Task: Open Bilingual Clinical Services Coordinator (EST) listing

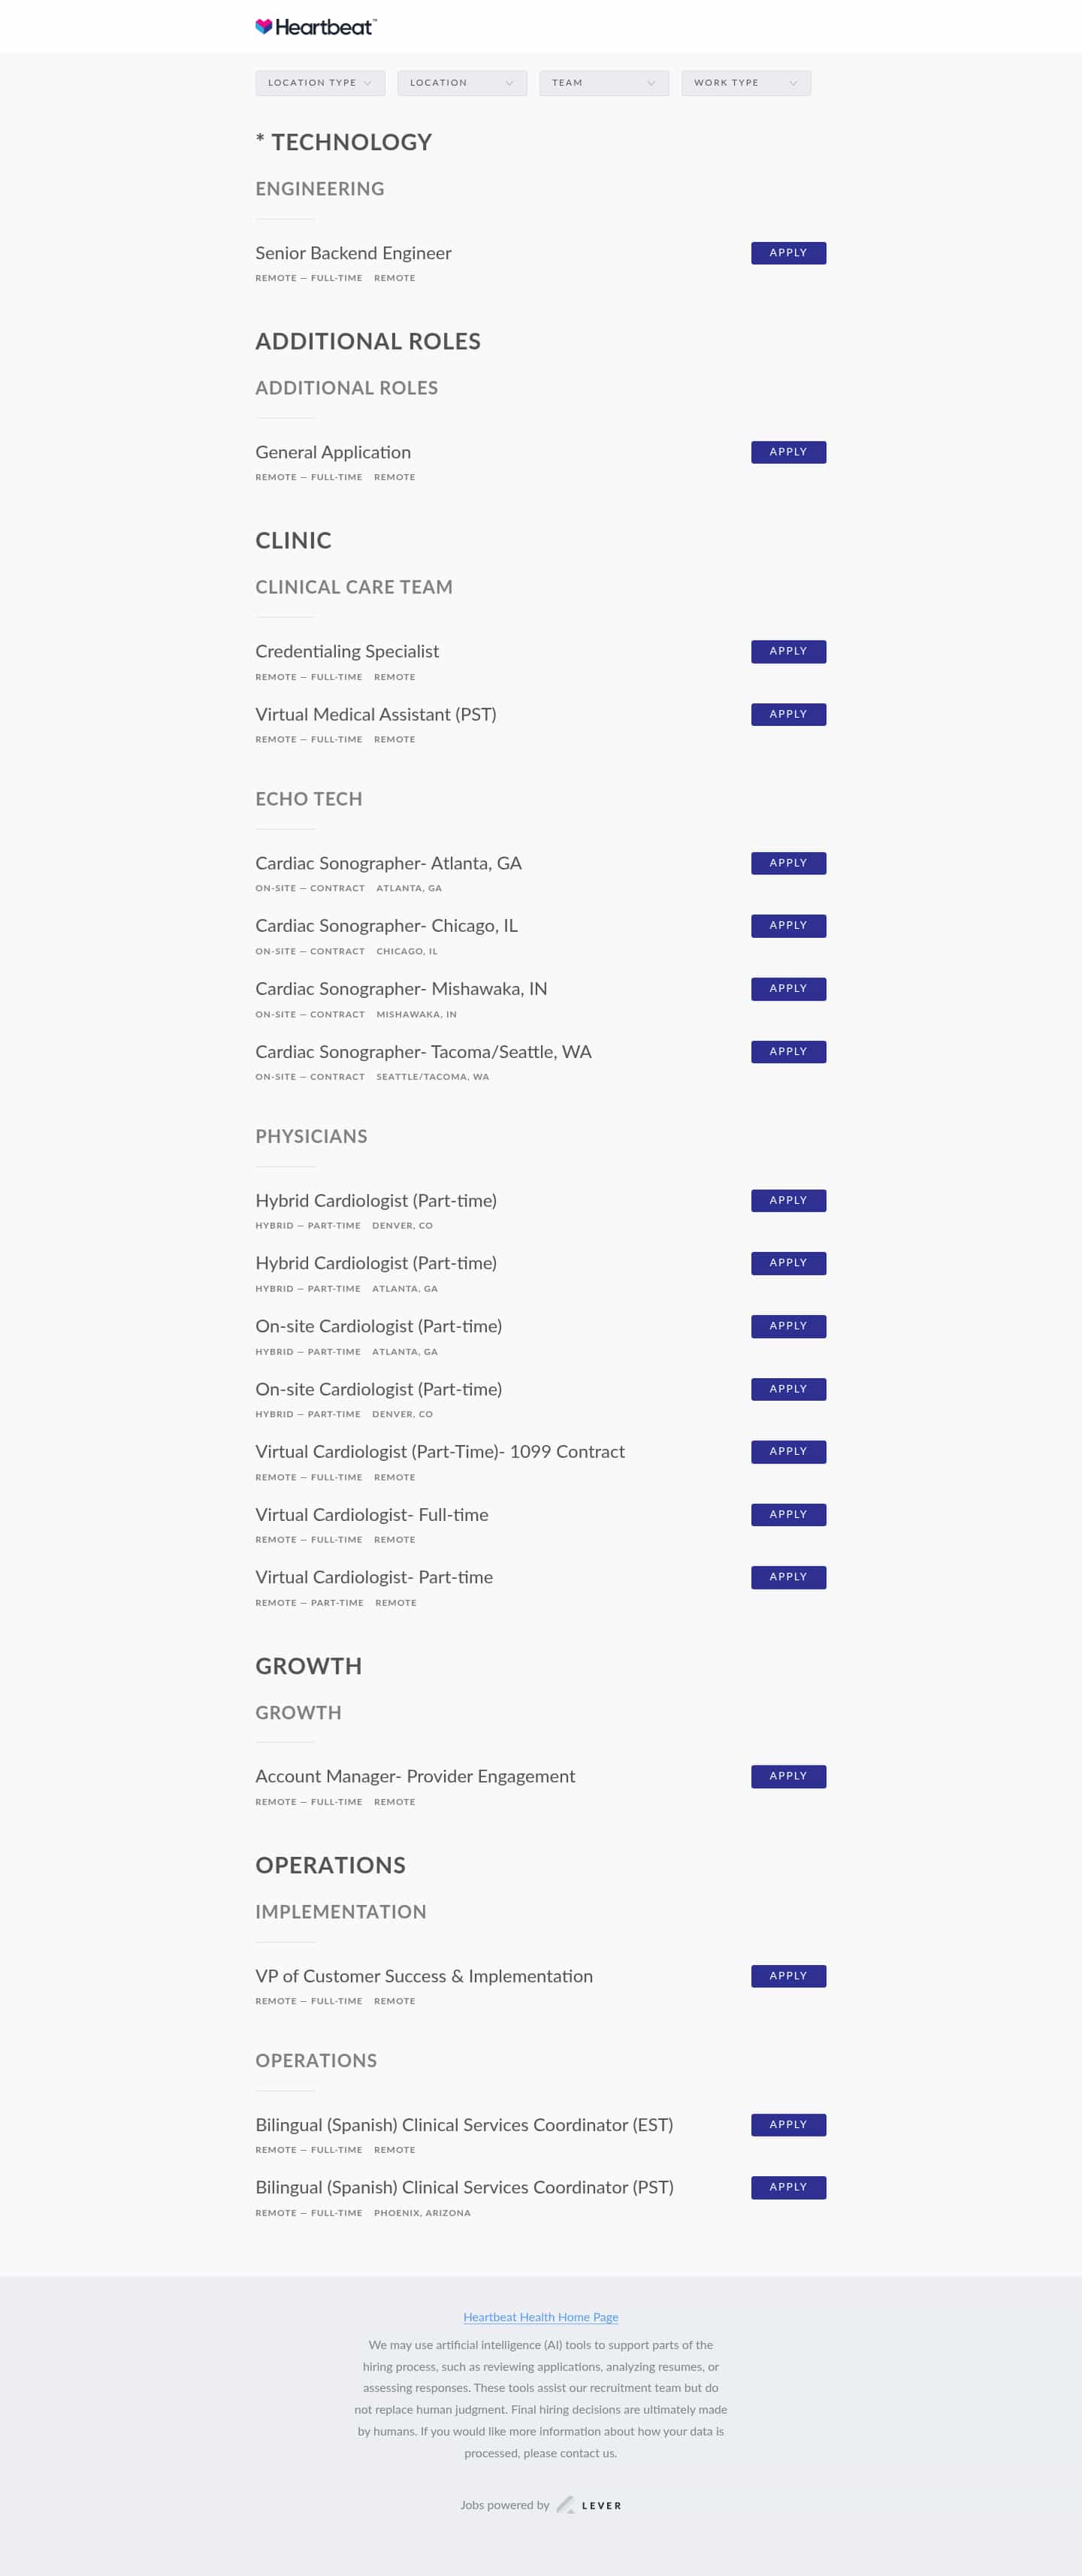Action: tap(464, 2125)
